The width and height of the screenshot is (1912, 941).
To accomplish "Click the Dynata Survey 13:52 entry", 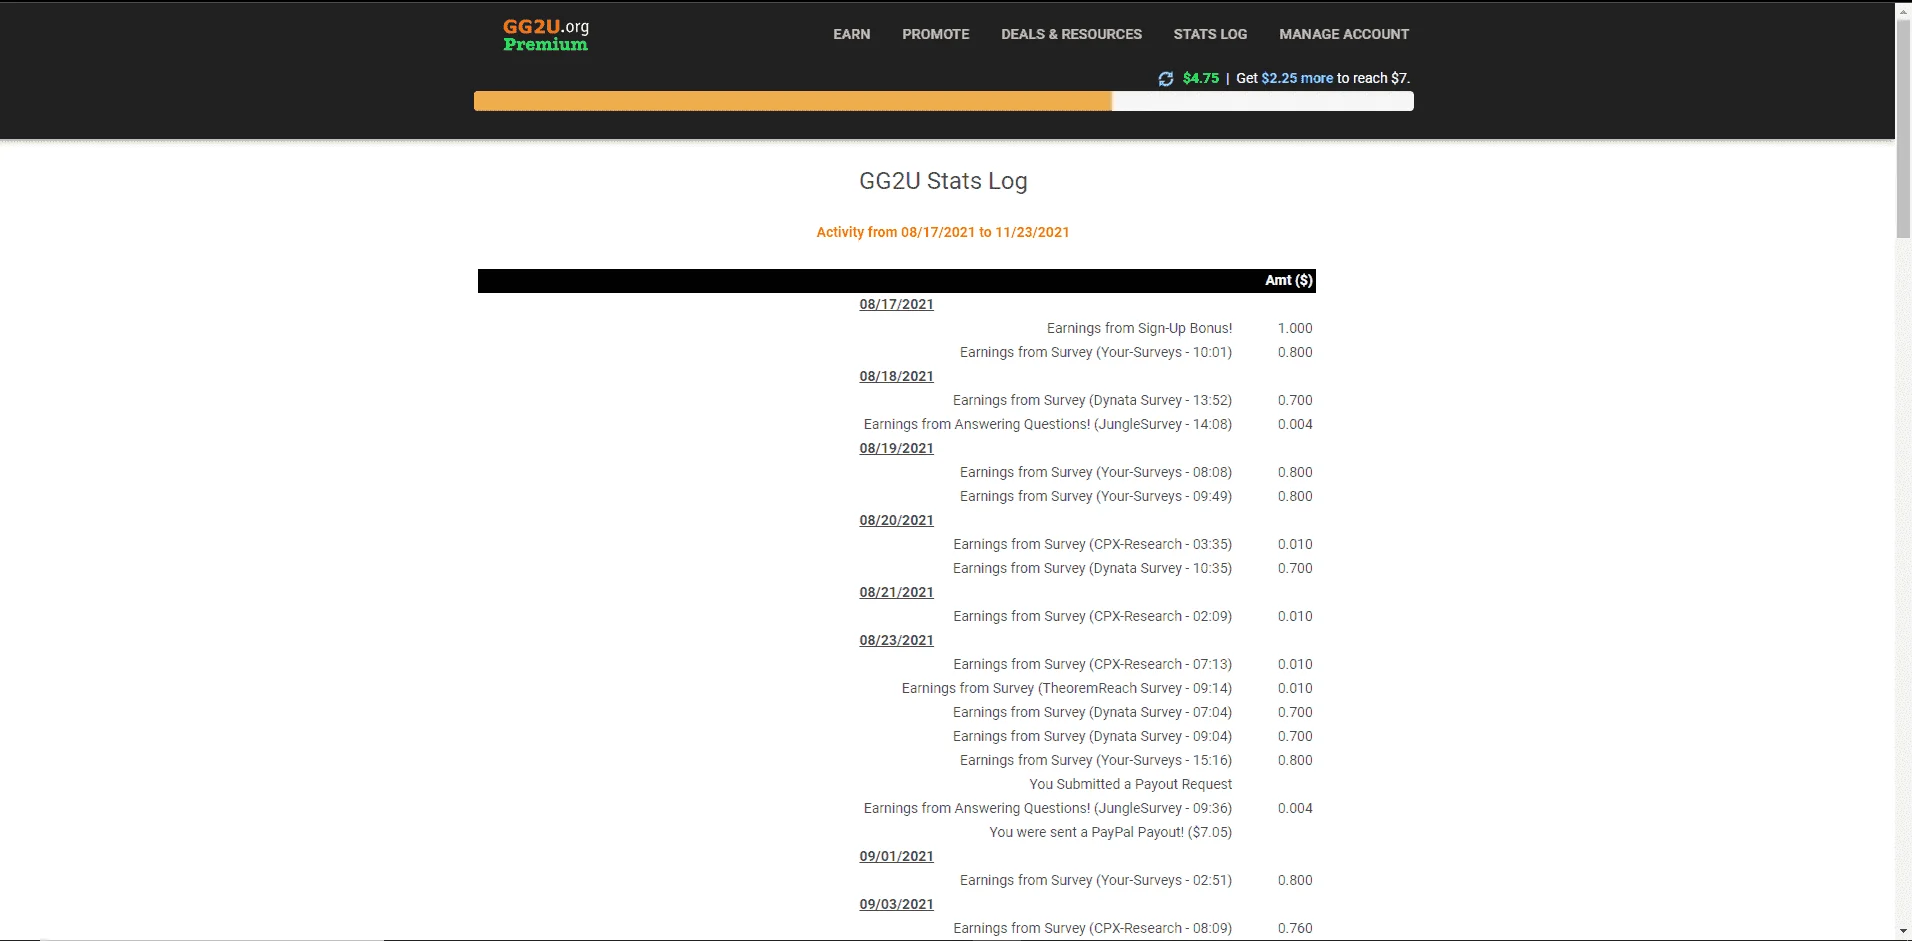I will click(1092, 400).
